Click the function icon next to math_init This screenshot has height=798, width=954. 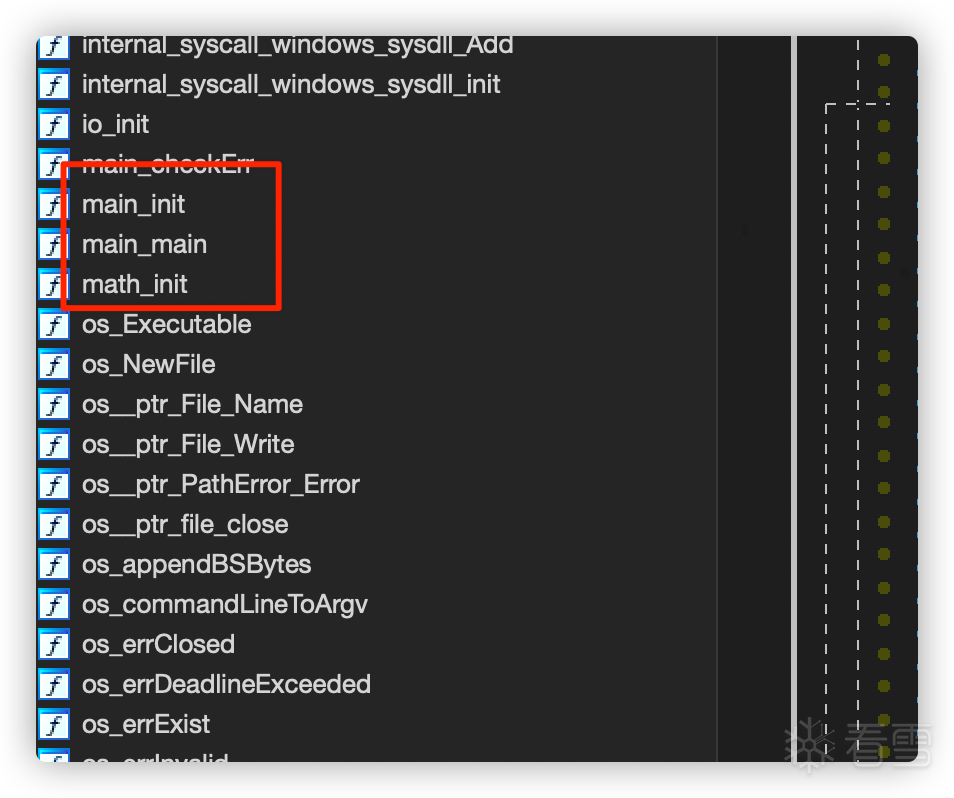click(x=53, y=285)
